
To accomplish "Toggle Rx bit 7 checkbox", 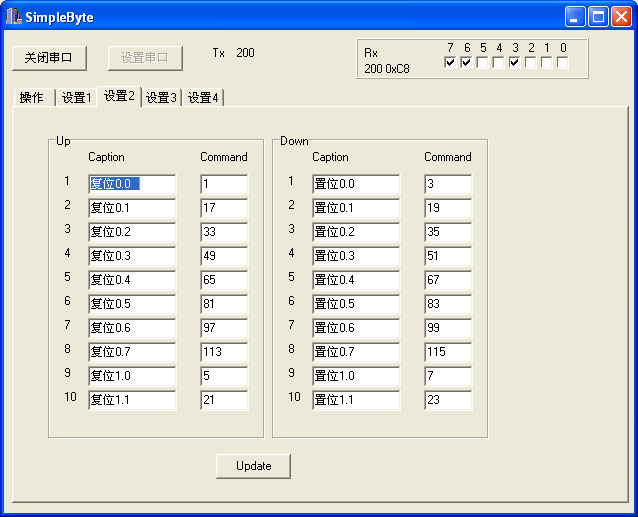I will point(450,63).
